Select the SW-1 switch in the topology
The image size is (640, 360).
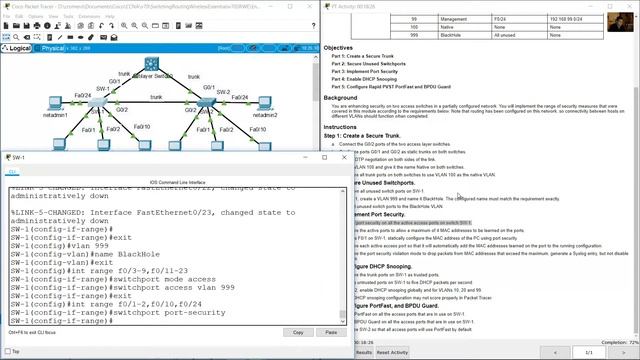pyautogui.click(x=97, y=102)
